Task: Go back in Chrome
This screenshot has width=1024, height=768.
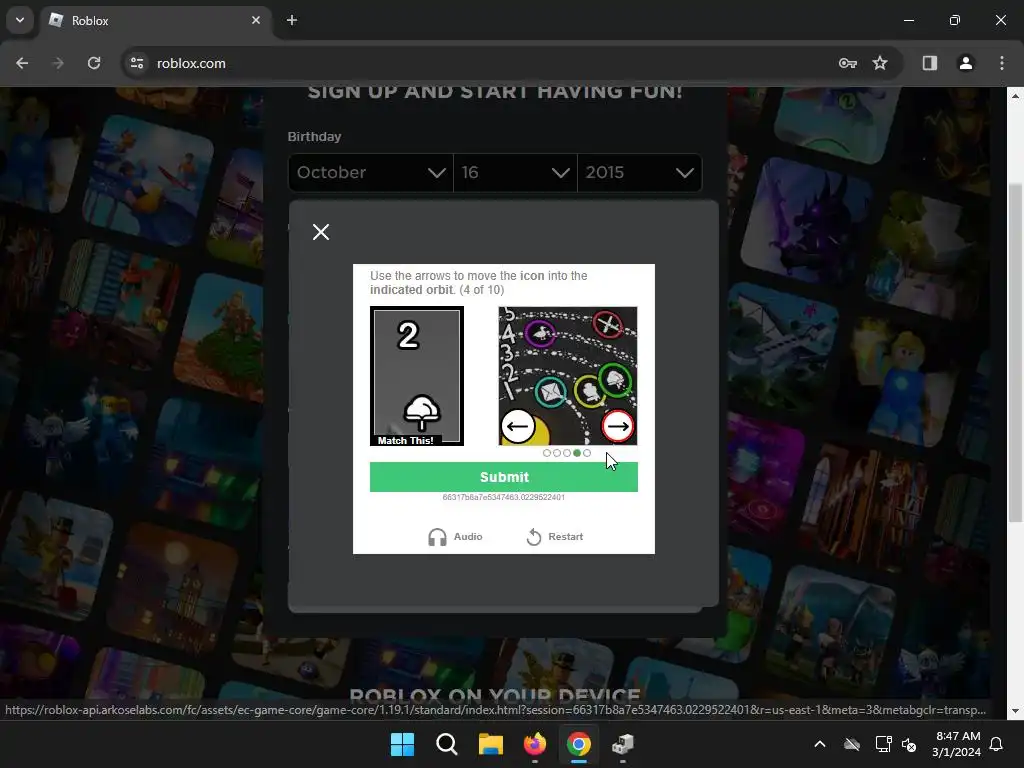Action: tap(22, 63)
